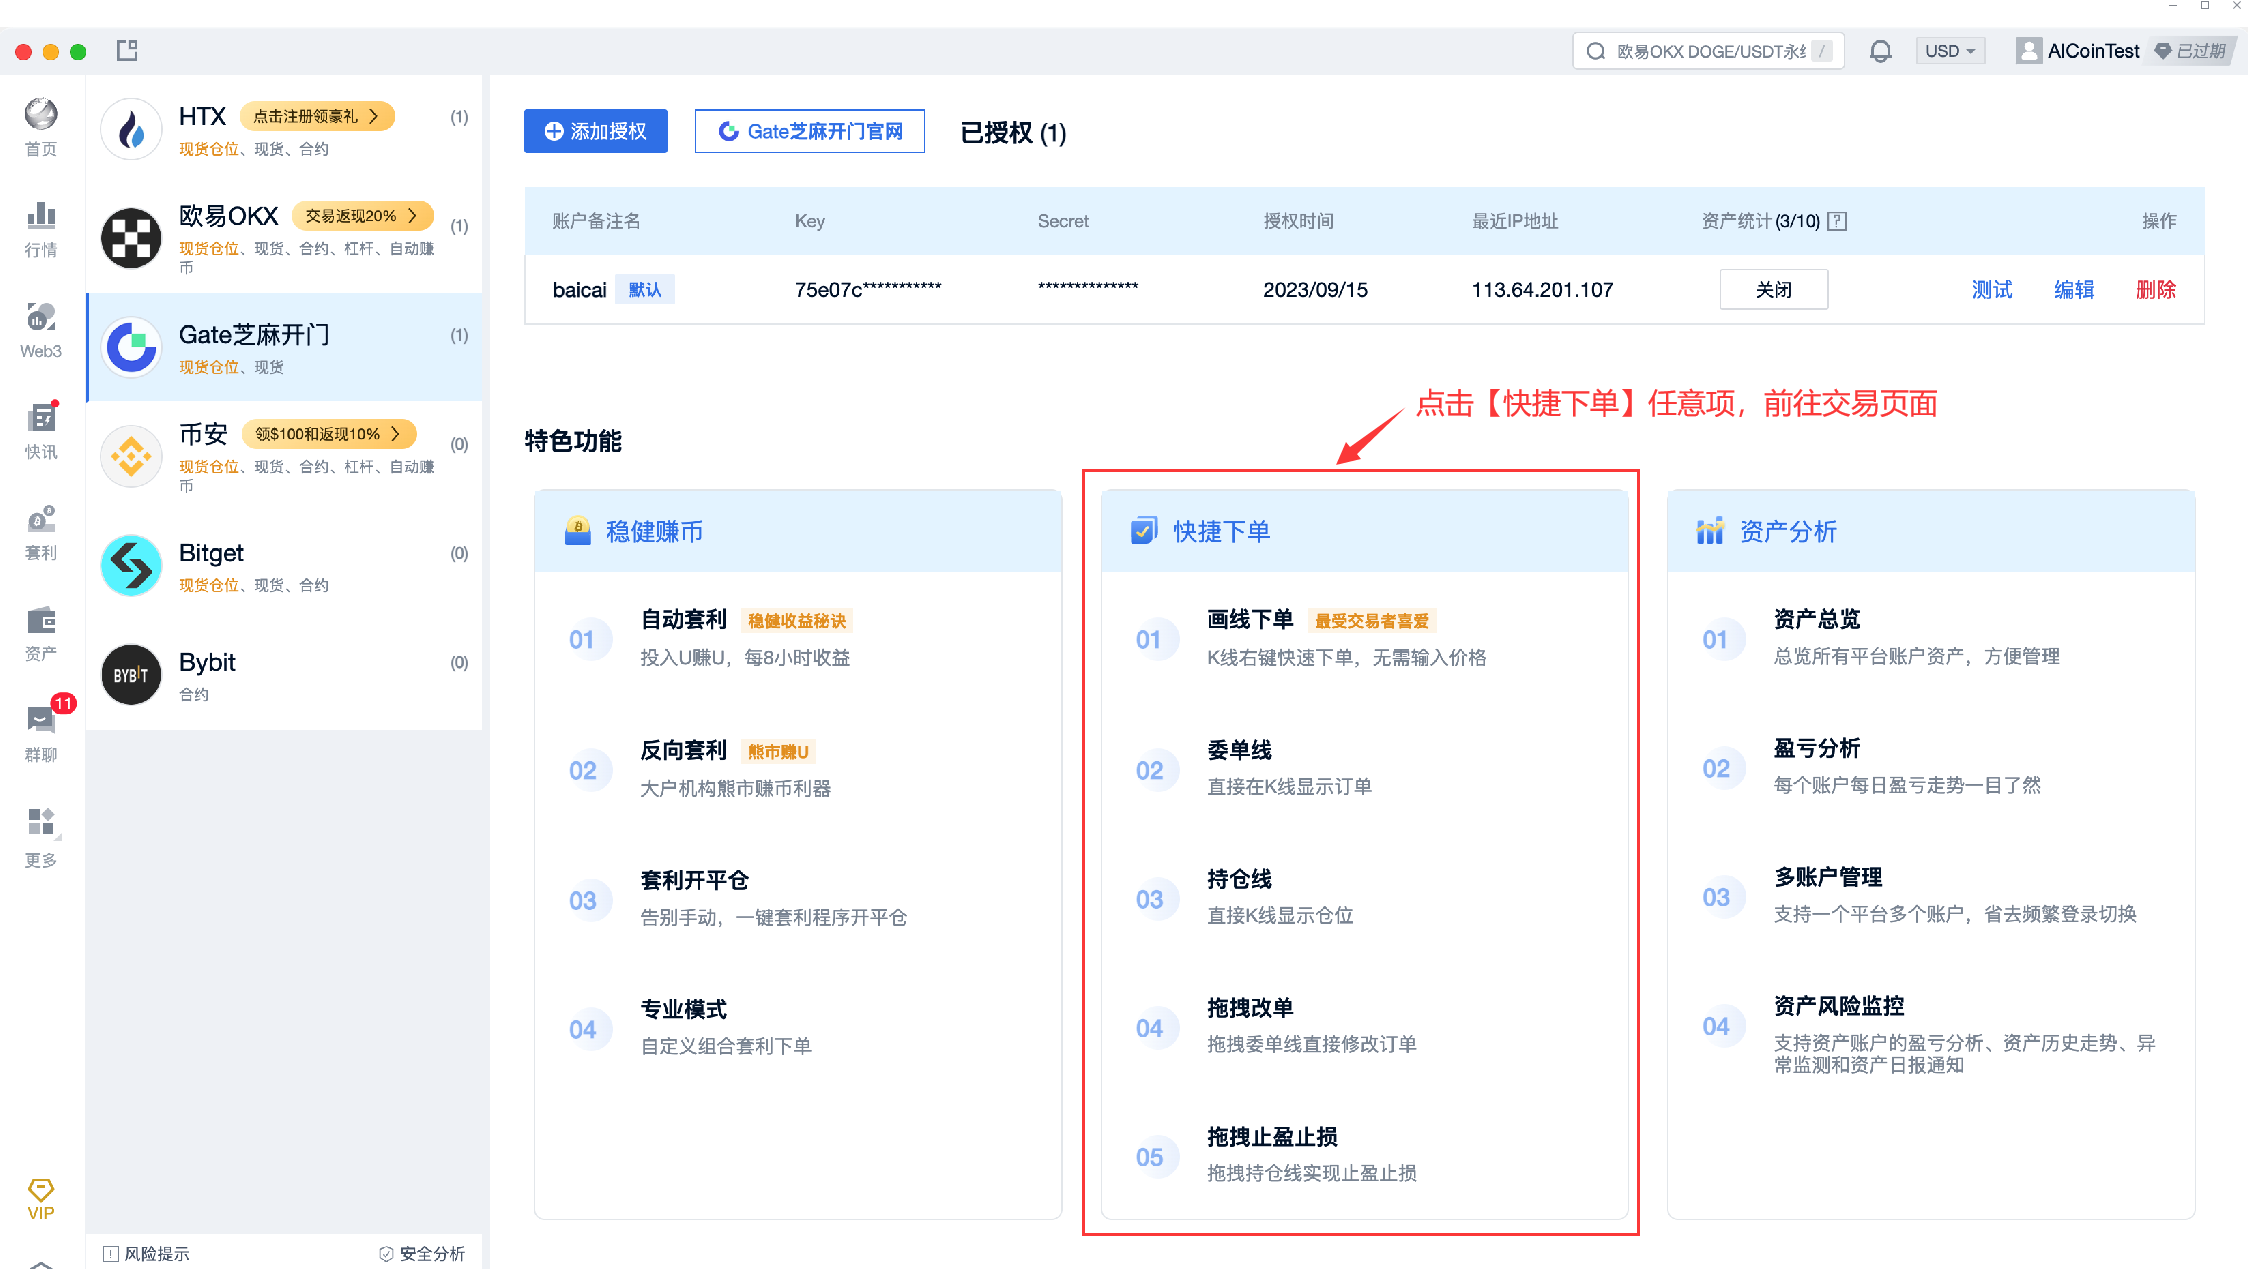Screen dimensions: 2248x1269
Task: Click the IP address 113.64.201.107
Action: tap(1542, 290)
